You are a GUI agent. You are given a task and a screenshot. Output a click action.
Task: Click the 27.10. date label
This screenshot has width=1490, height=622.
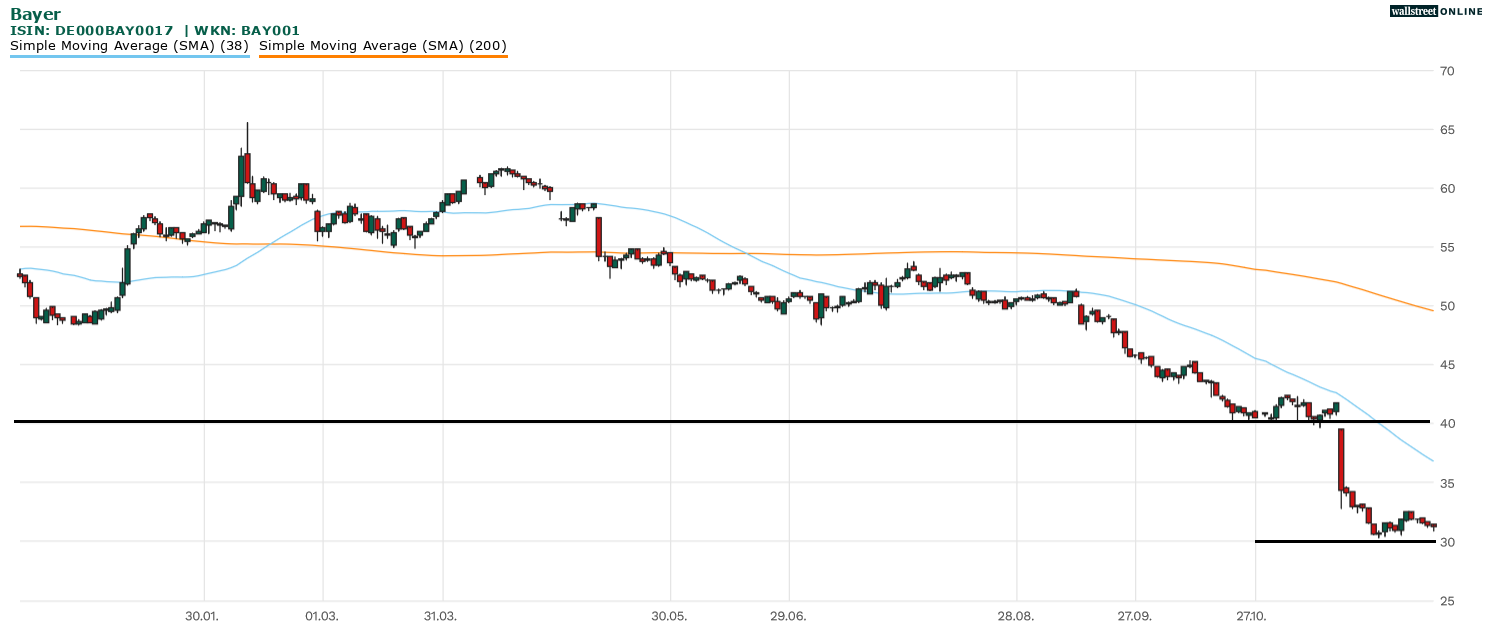tap(1254, 617)
